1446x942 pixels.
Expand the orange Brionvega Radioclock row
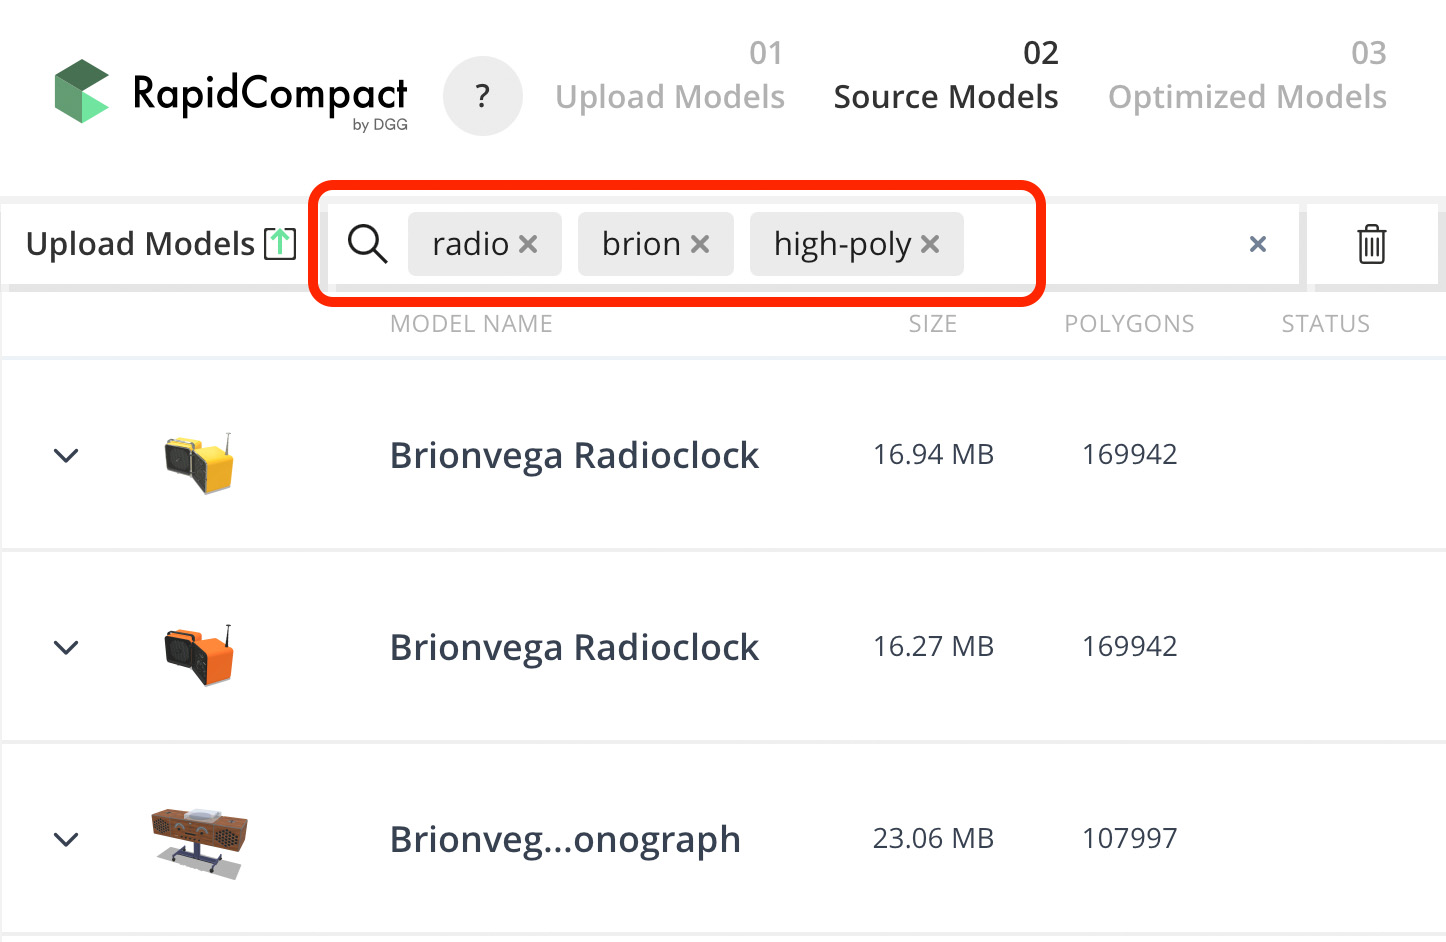[x=66, y=648]
